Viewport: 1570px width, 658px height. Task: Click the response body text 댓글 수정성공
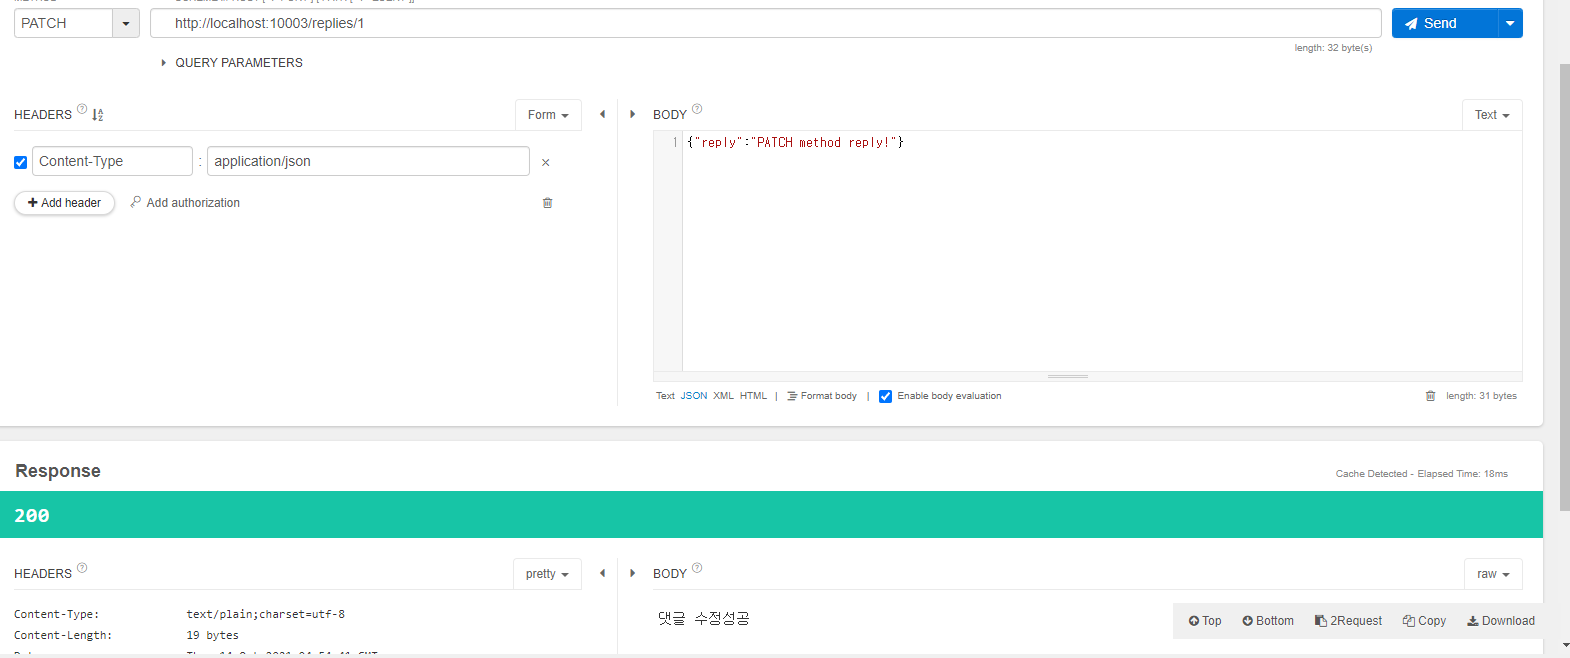704,619
